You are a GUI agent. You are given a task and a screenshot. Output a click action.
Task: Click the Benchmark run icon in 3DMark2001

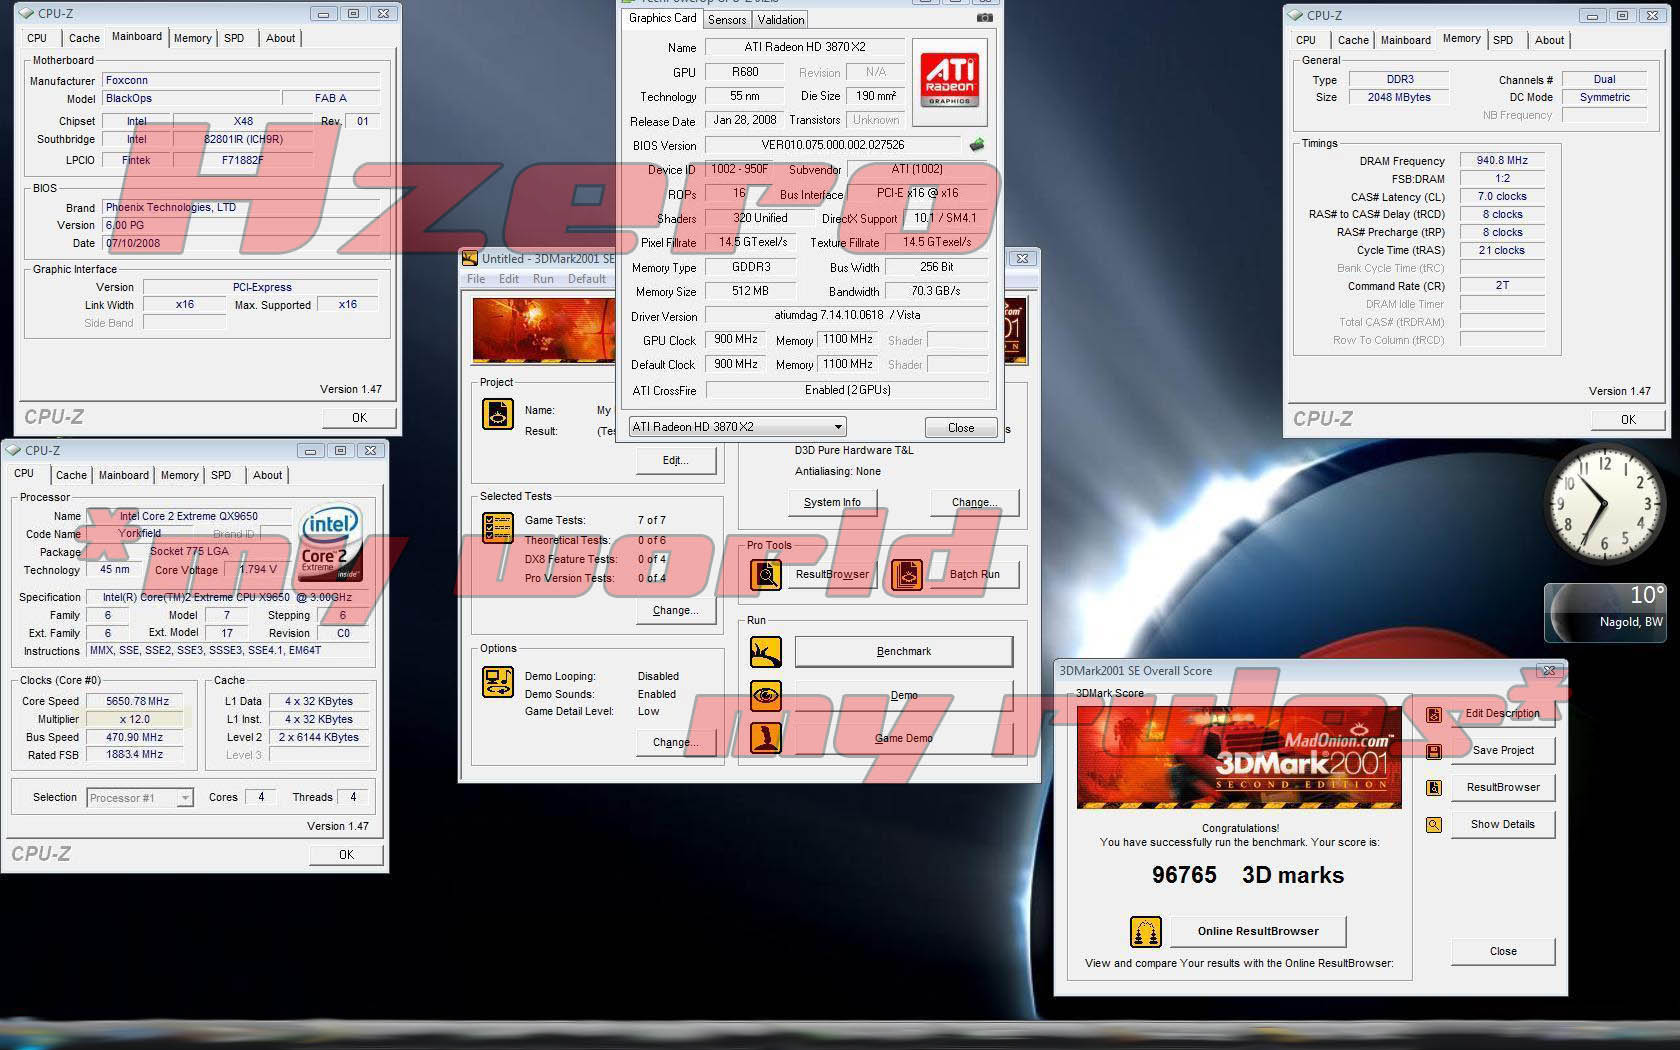pos(766,652)
